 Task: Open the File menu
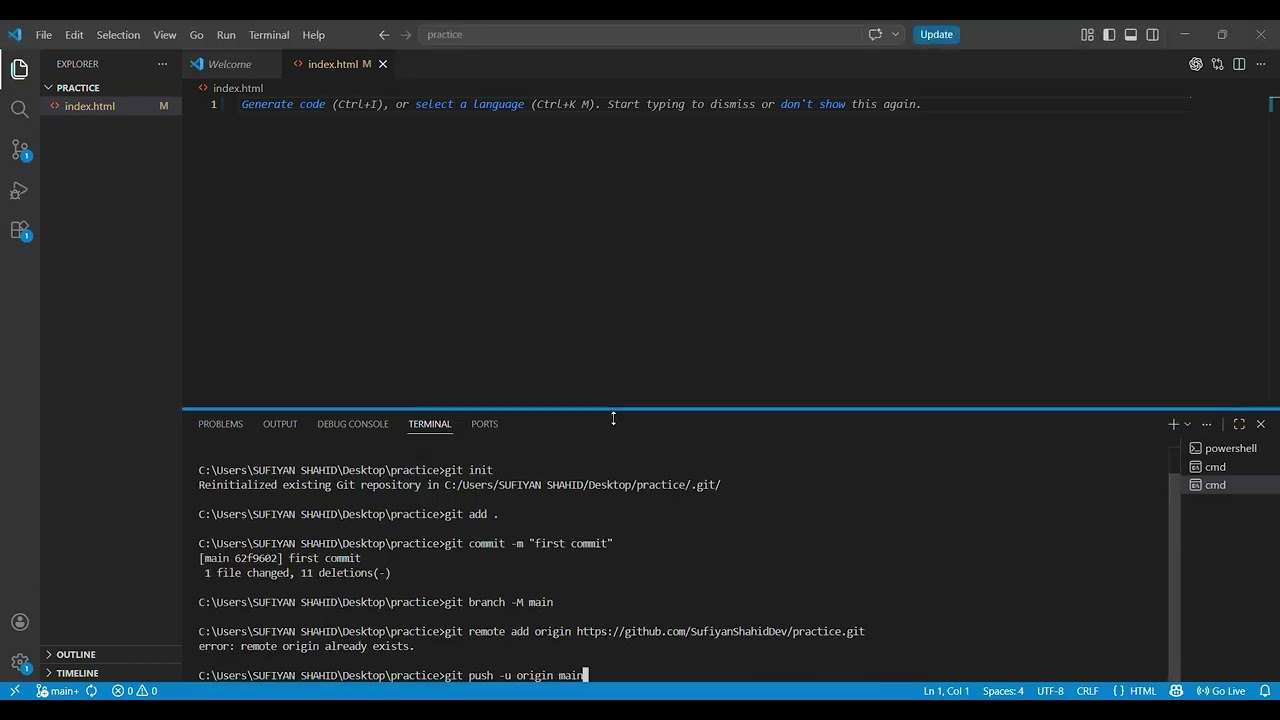click(44, 35)
